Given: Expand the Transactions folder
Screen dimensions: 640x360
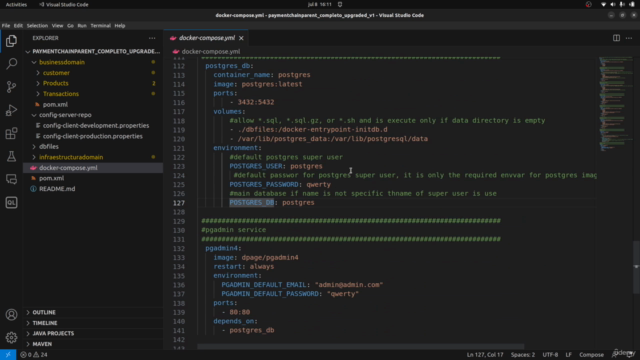Looking at the screenshot, I should pos(38,94).
